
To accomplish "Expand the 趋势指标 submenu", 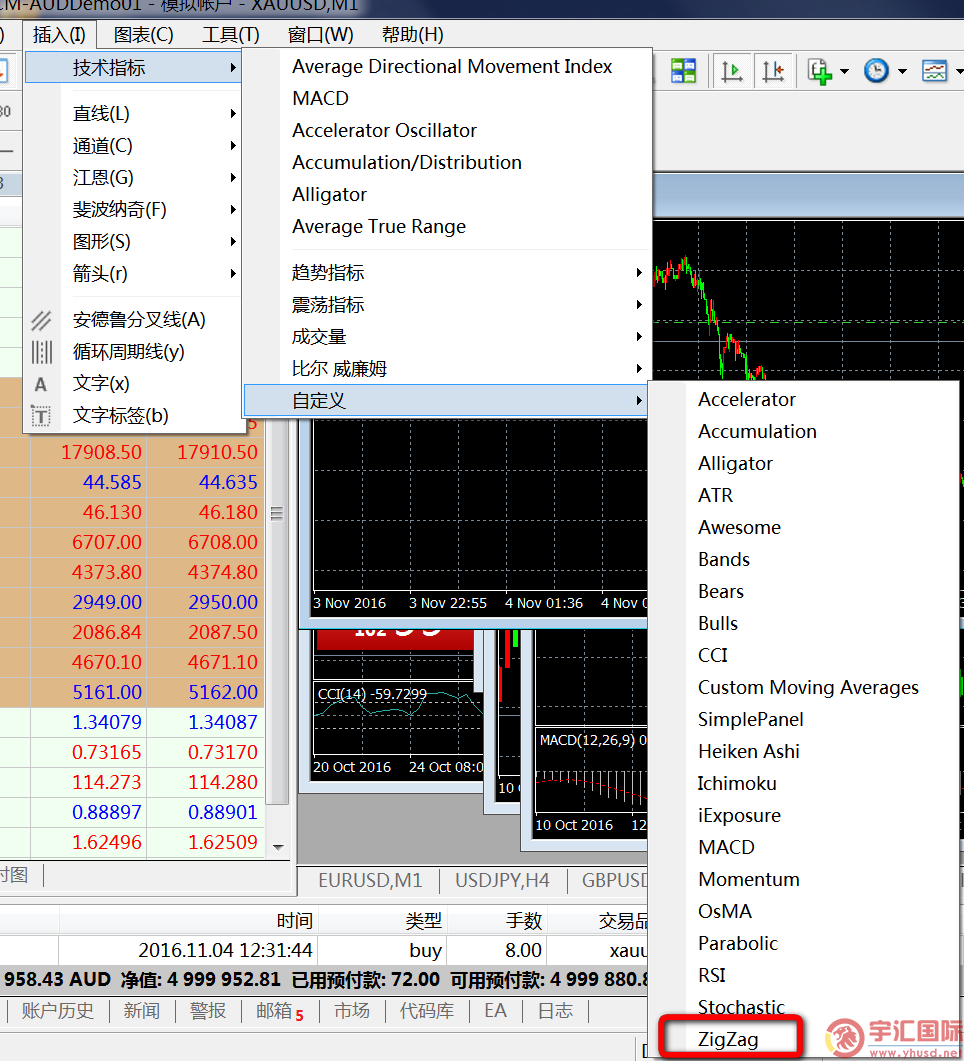I will coord(328,273).
